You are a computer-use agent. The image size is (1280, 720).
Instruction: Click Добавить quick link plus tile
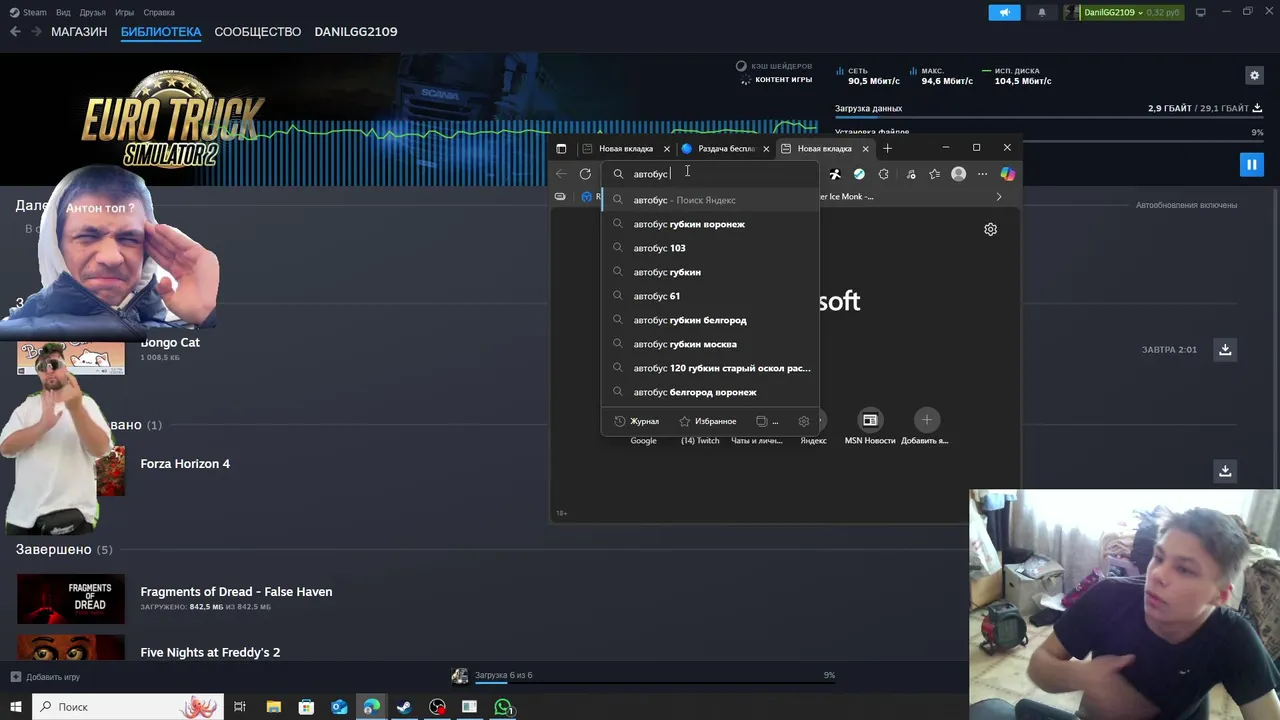(x=926, y=427)
